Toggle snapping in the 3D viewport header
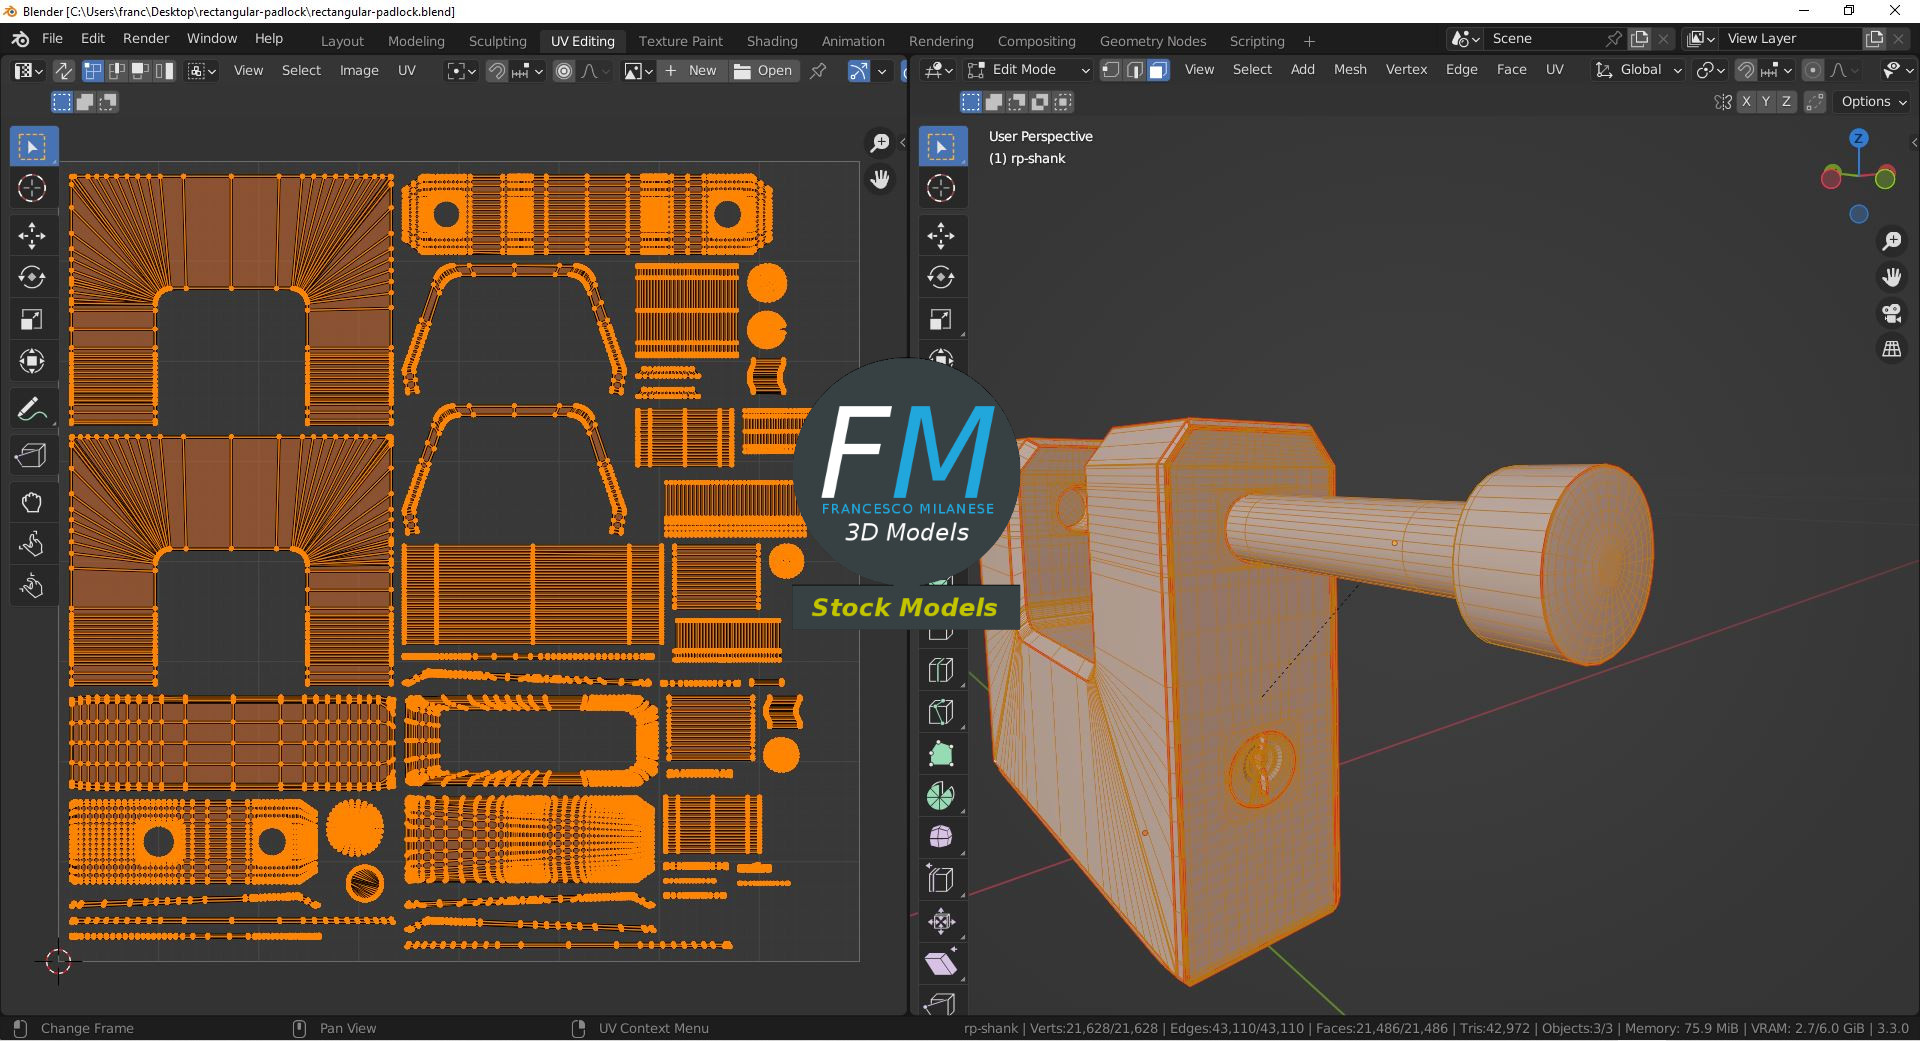The image size is (1920, 1041). 1745,70
